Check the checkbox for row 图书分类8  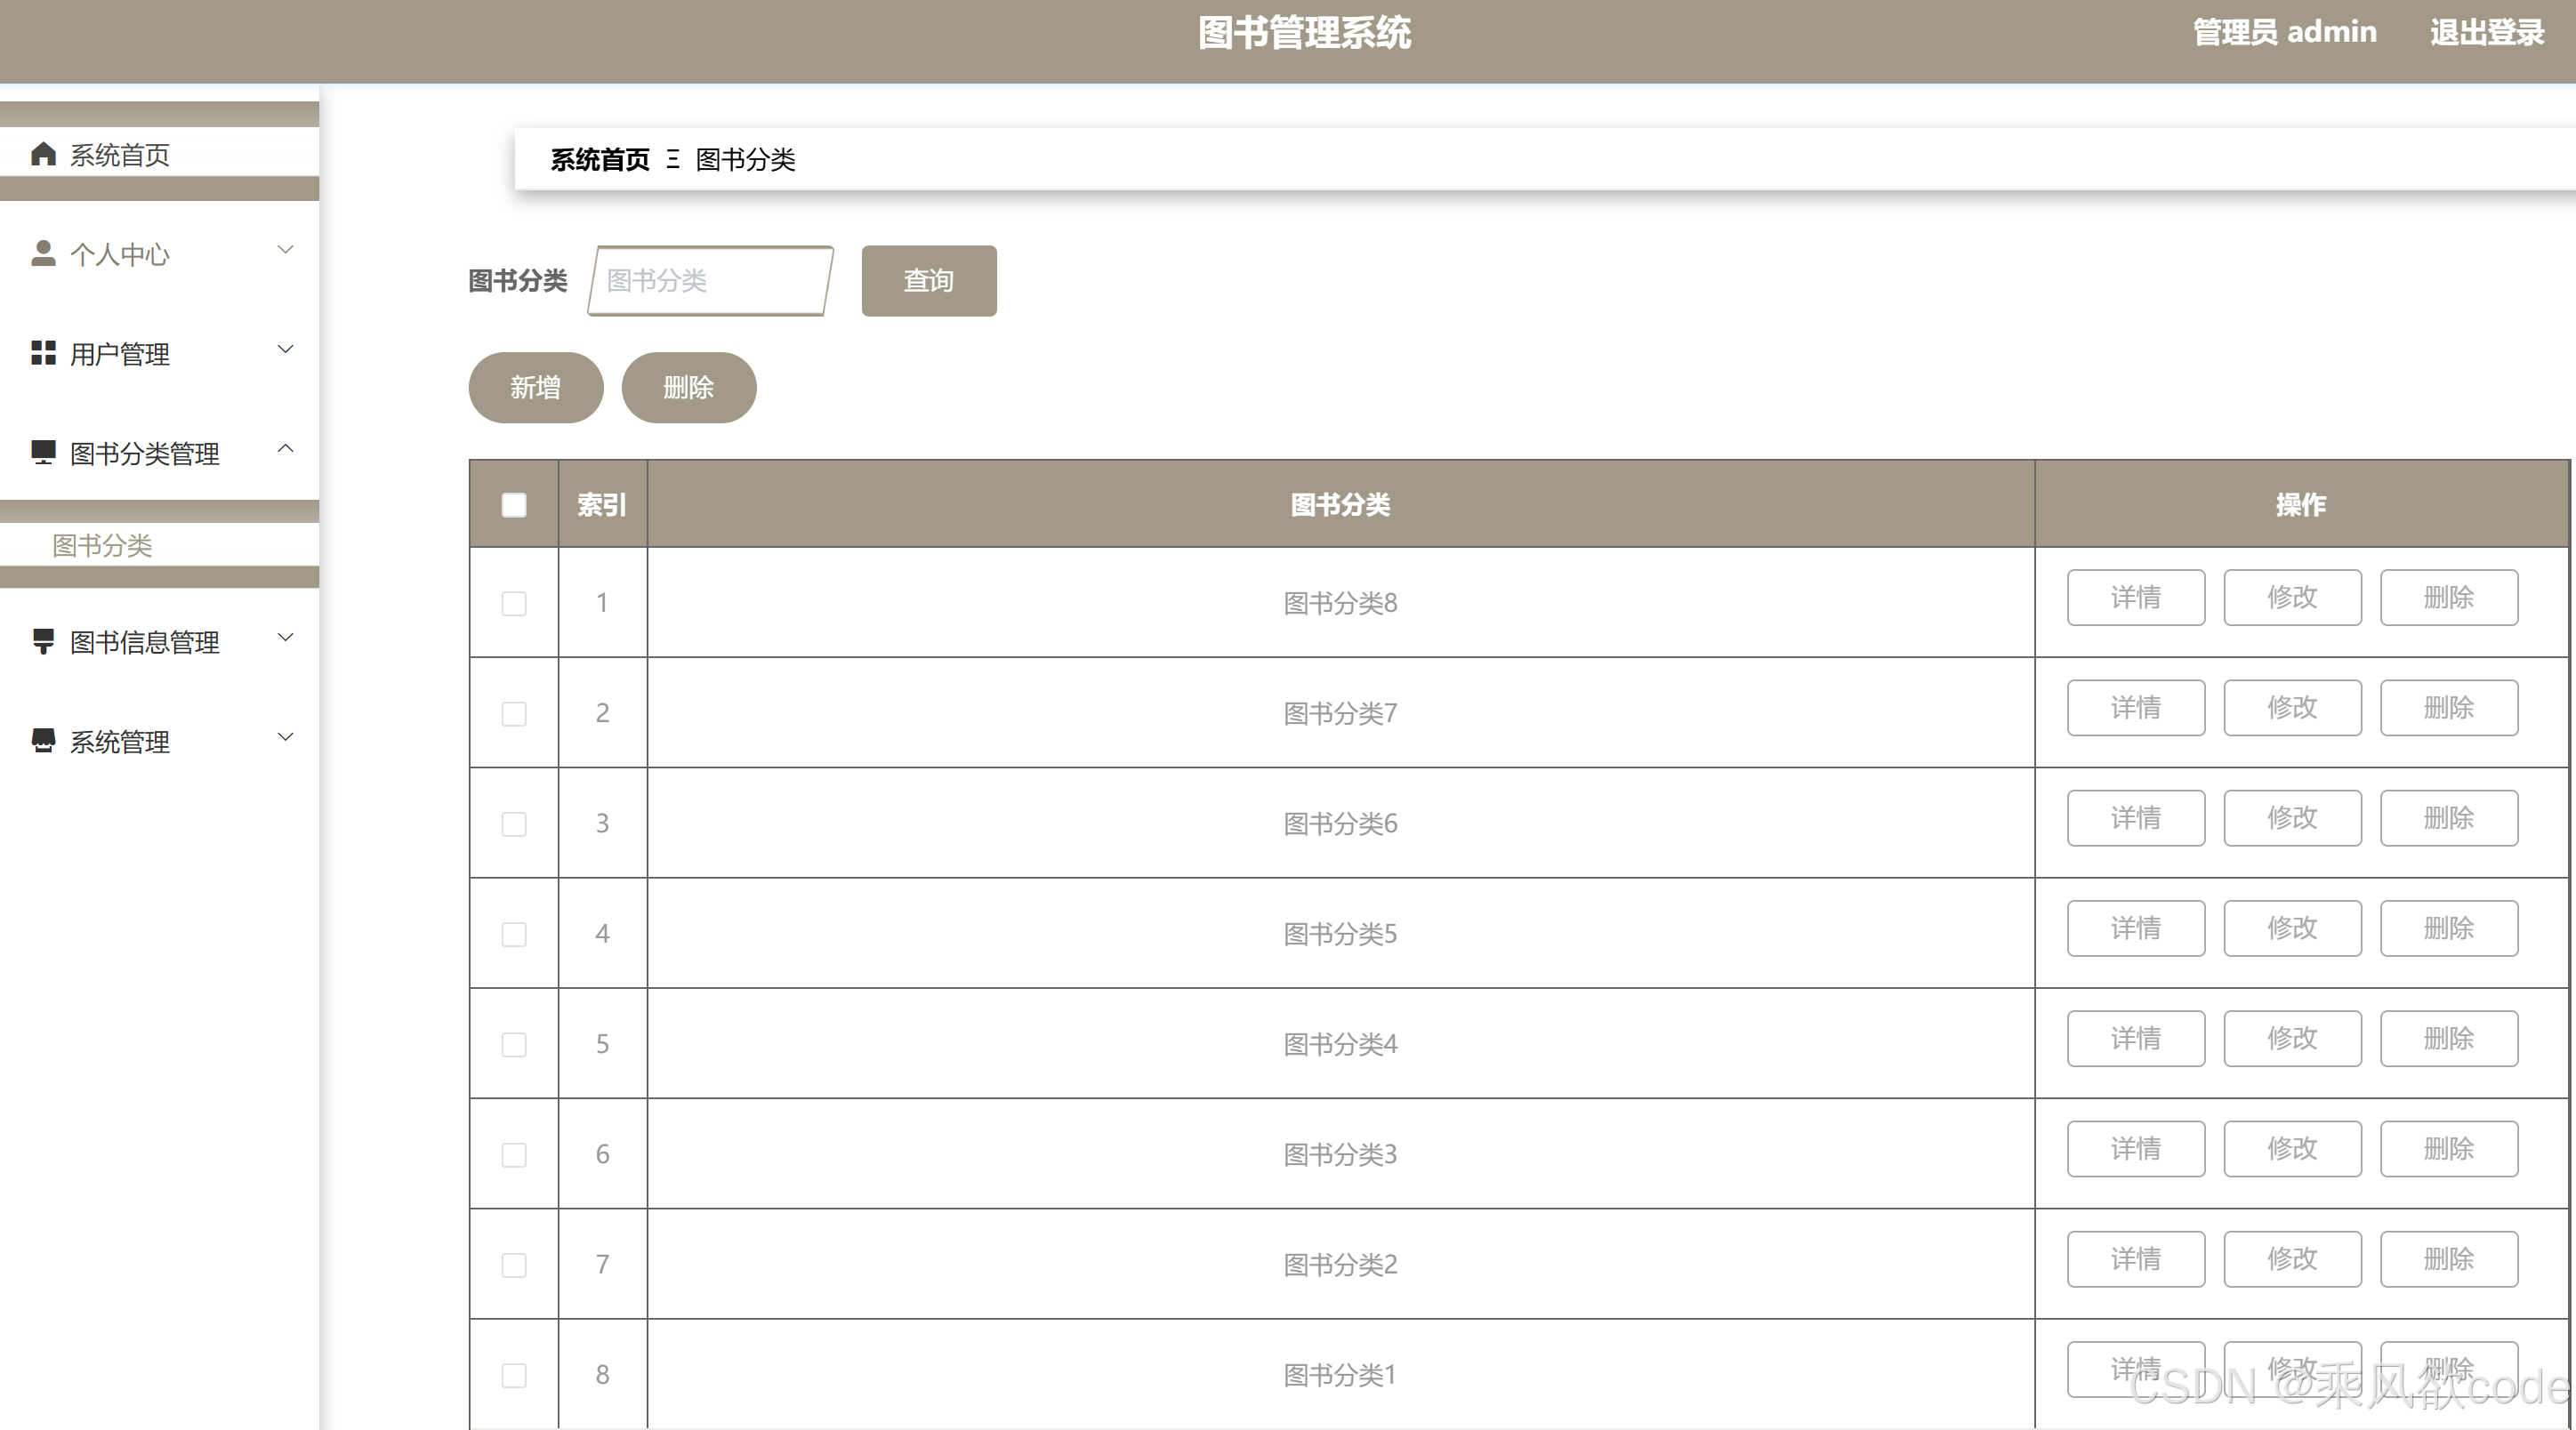pos(514,603)
